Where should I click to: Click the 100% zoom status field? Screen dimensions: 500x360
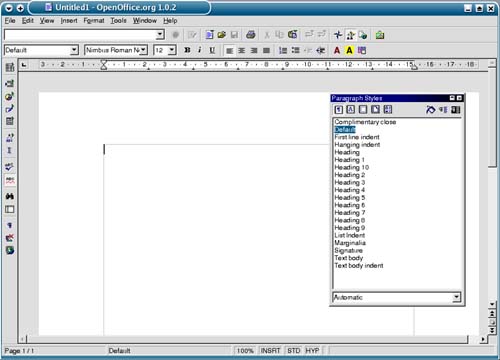click(x=245, y=351)
